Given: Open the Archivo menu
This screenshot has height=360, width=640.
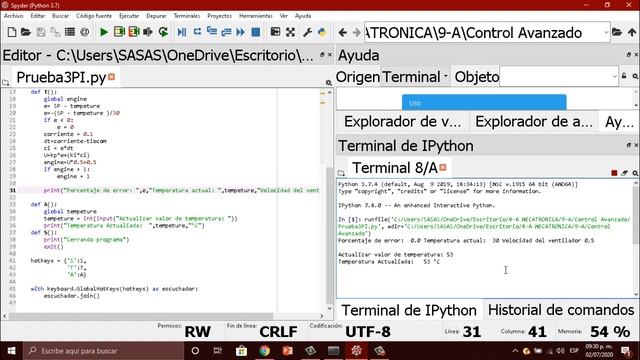Looking at the screenshot, I should tap(13, 16).
